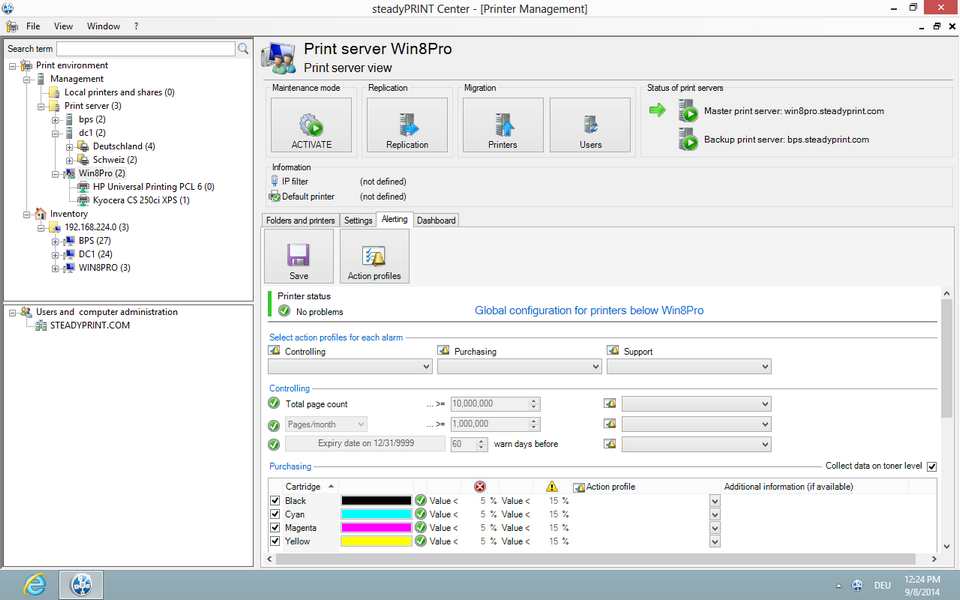
Task: Click the steadyPRINT tray icon
Action: 857,585
